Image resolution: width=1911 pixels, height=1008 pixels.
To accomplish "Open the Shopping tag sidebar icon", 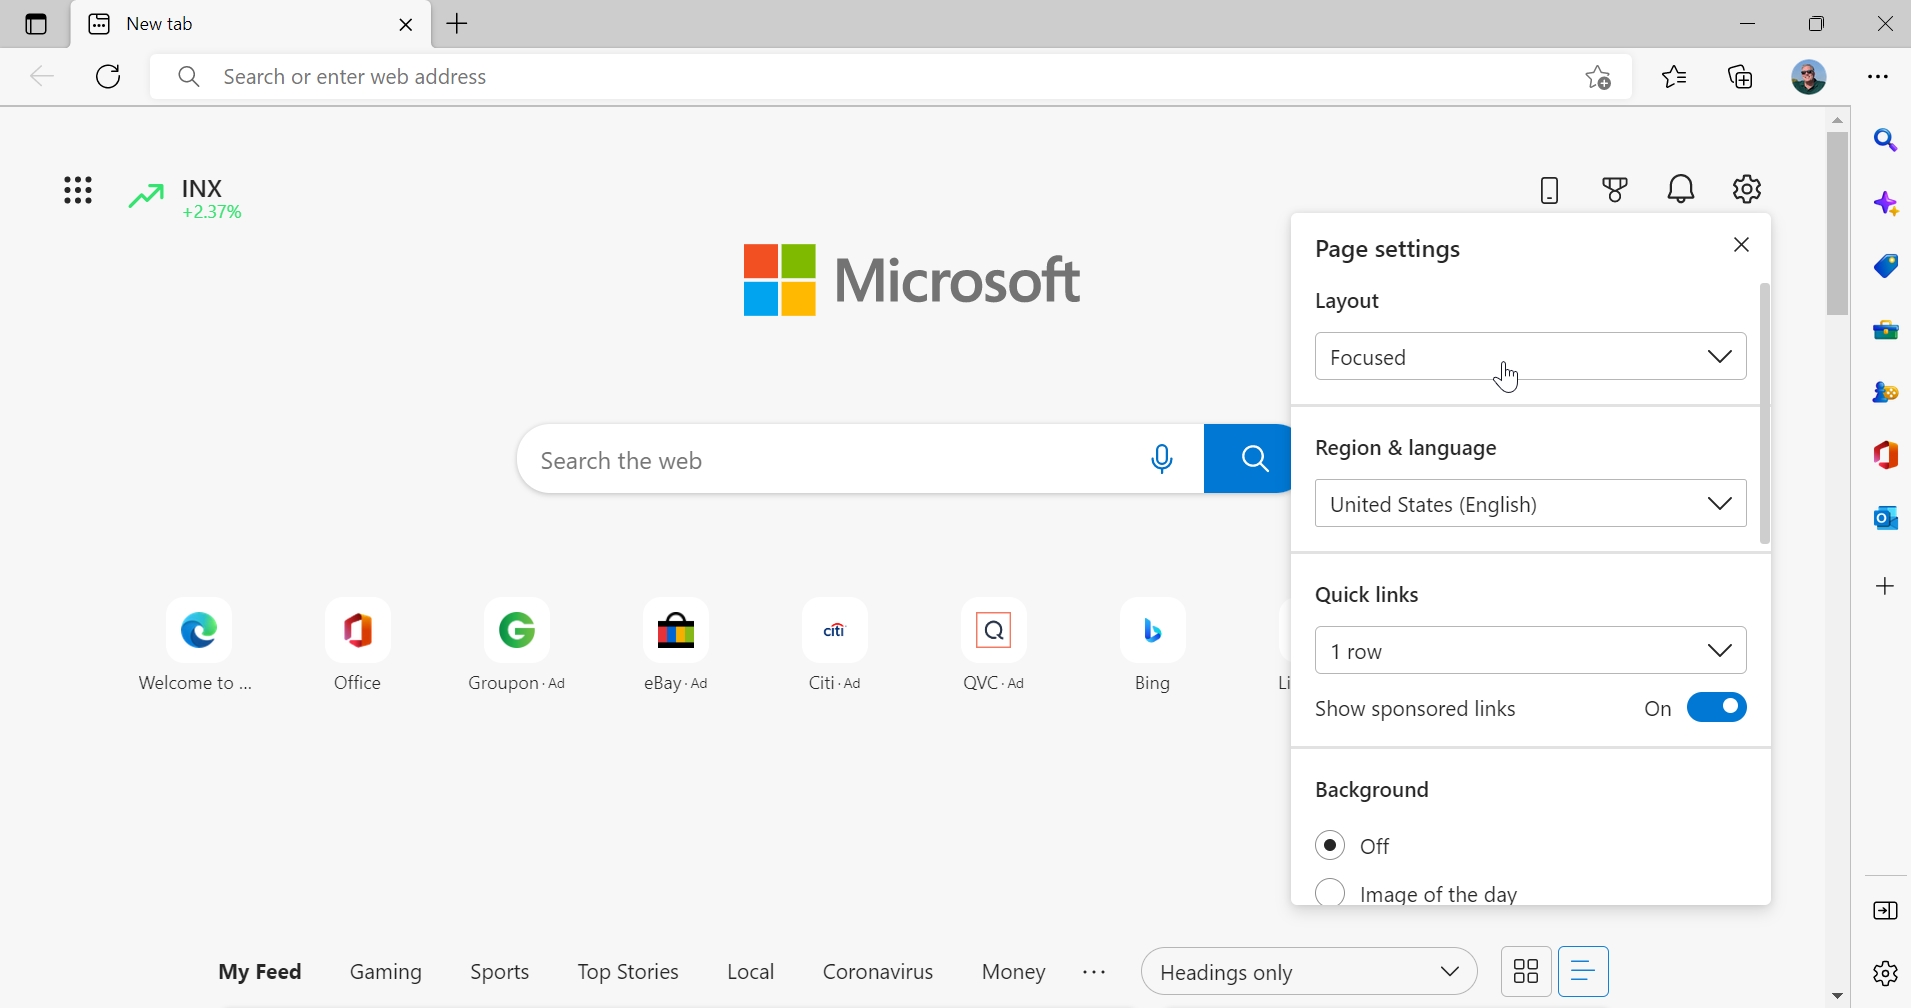I will pos(1886,266).
